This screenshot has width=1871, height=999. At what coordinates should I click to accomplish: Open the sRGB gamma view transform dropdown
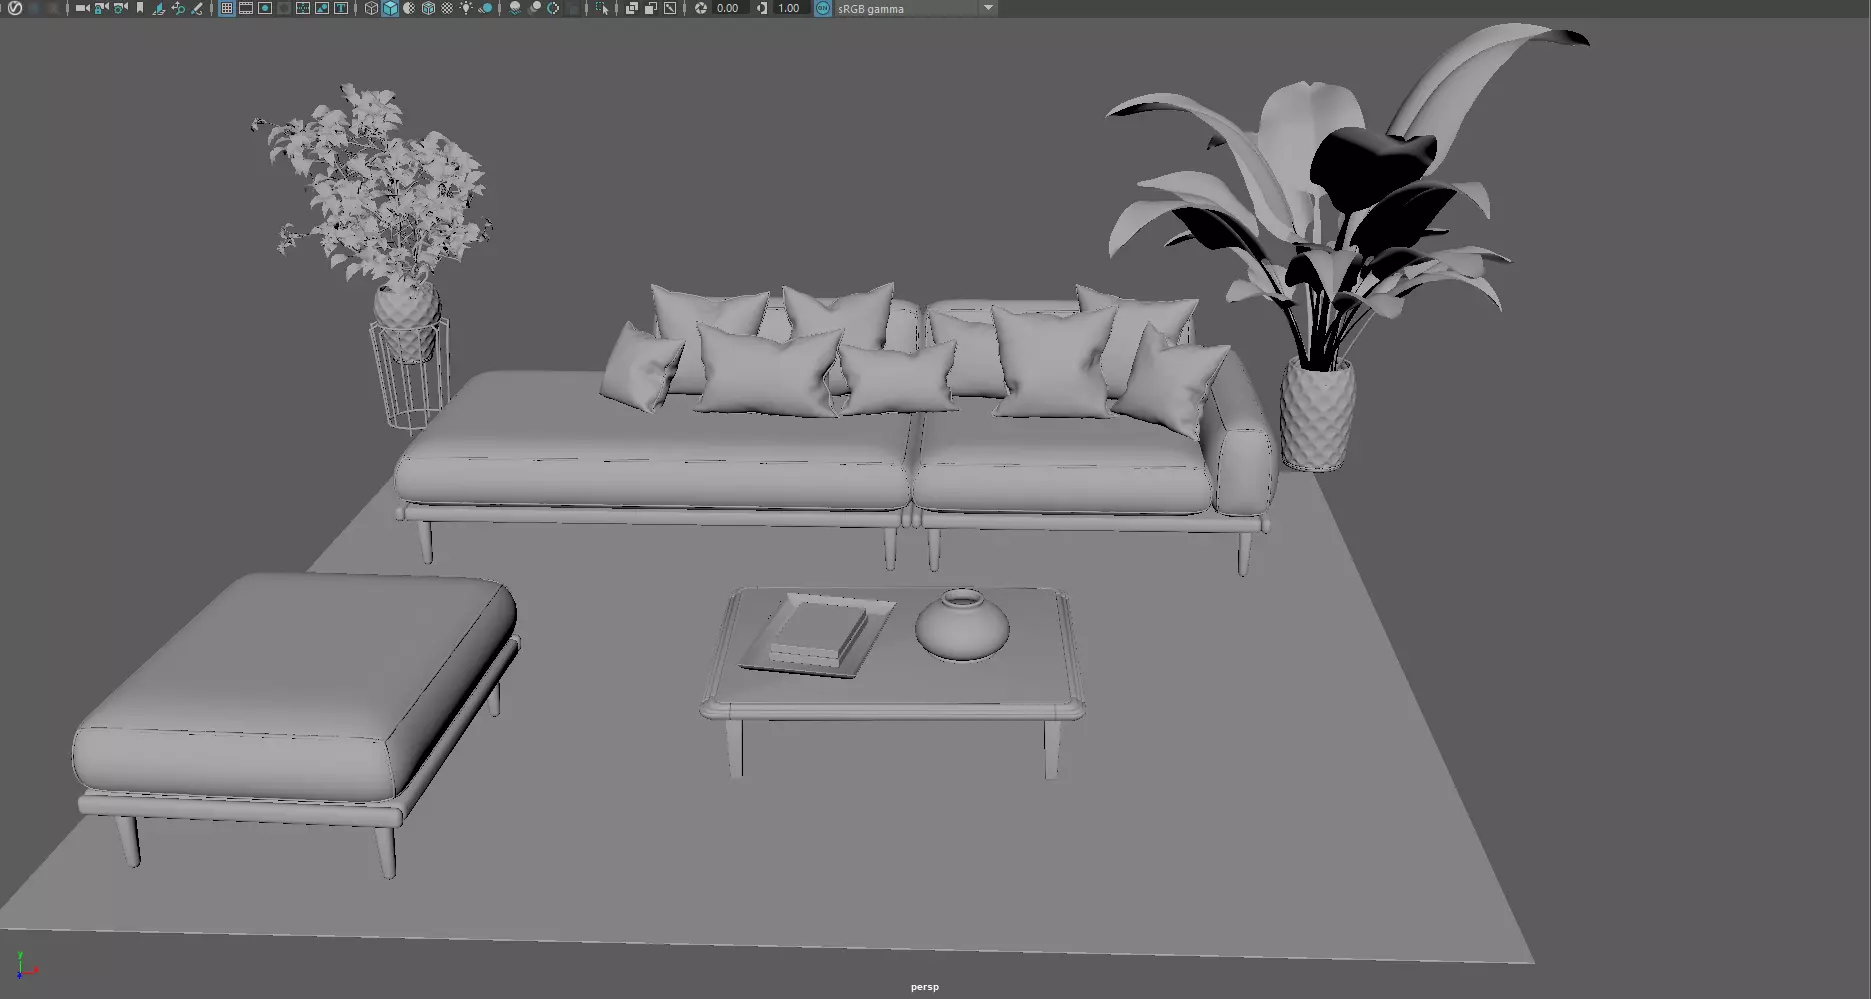click(x=917, y=8)
